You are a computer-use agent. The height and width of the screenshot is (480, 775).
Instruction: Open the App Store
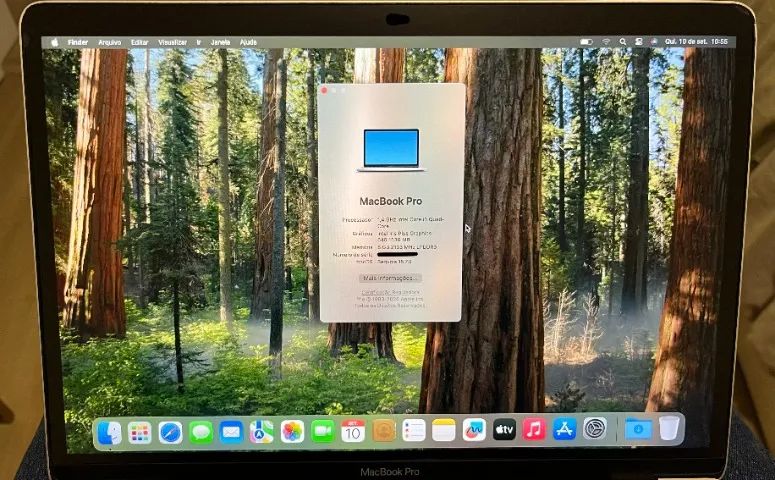(564, 429)
